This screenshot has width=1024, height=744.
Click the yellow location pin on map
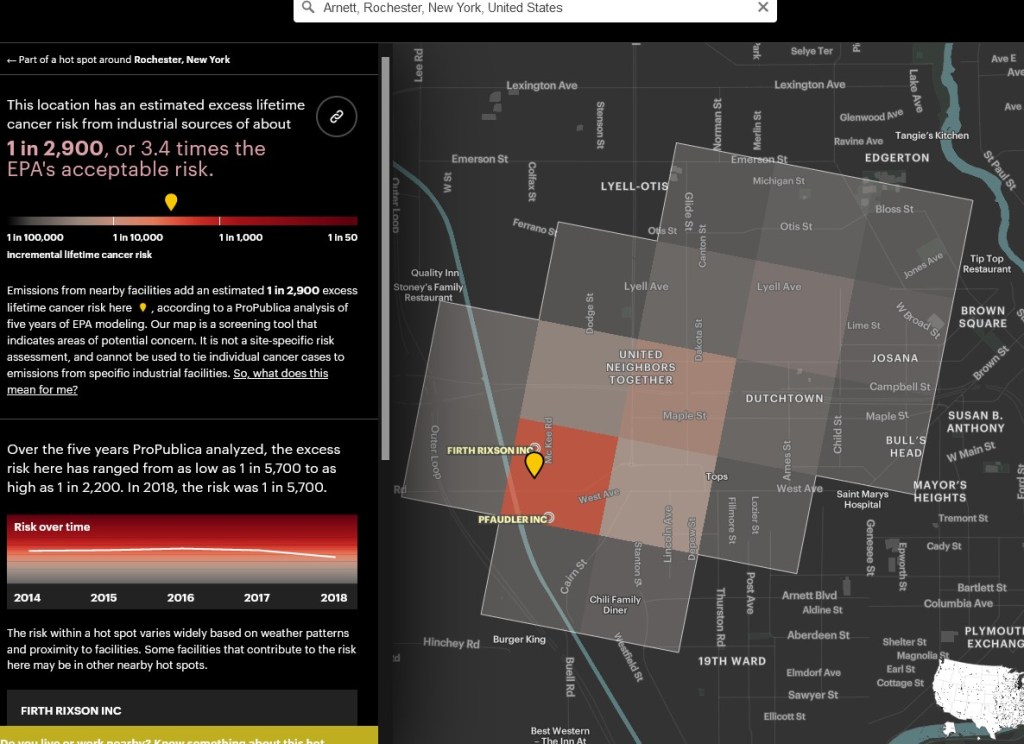point(534,464)
